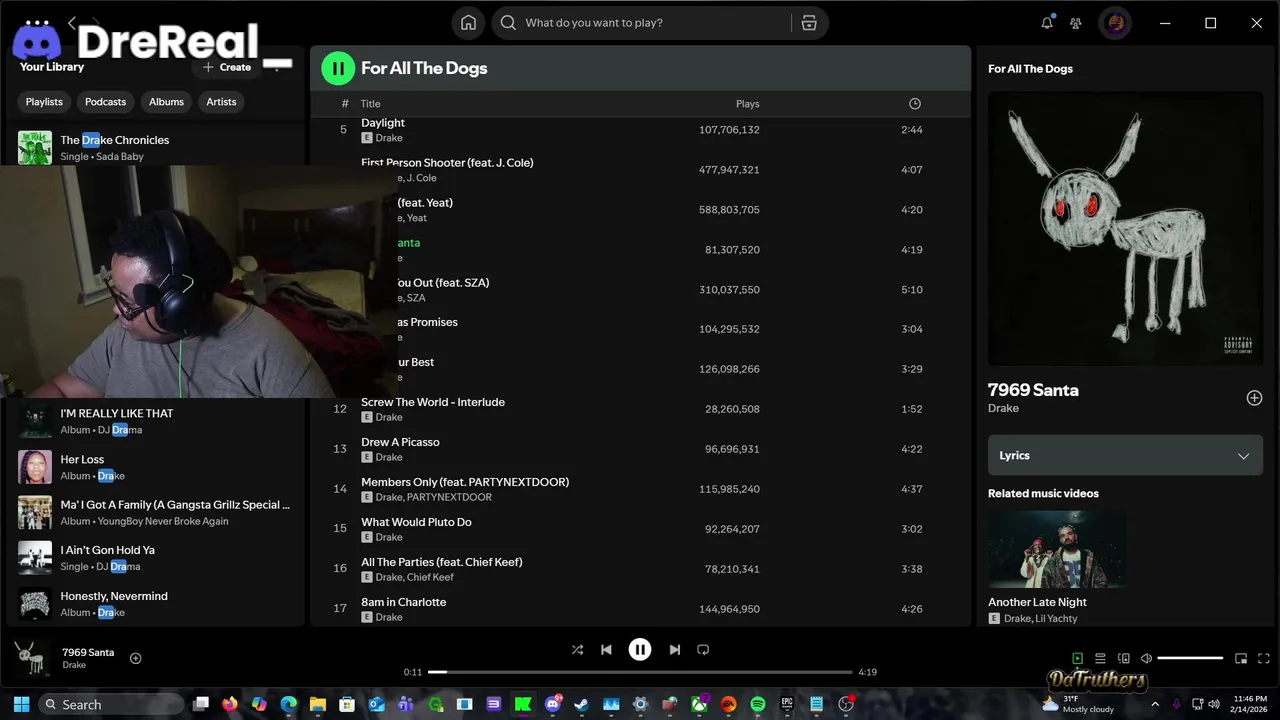Open File Explorer from the taskbar
This screenshot has width=1280, height=720.
point(318,704)
